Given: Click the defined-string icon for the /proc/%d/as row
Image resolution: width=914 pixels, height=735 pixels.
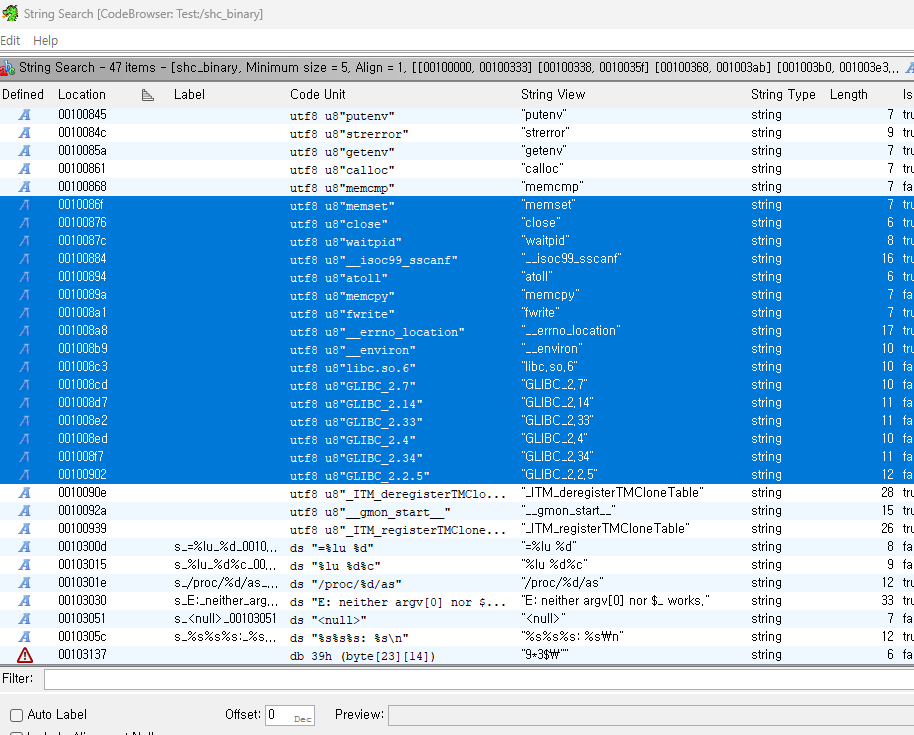Looking at the screenshot, I should pyautogui.click(x=24, y=583).
